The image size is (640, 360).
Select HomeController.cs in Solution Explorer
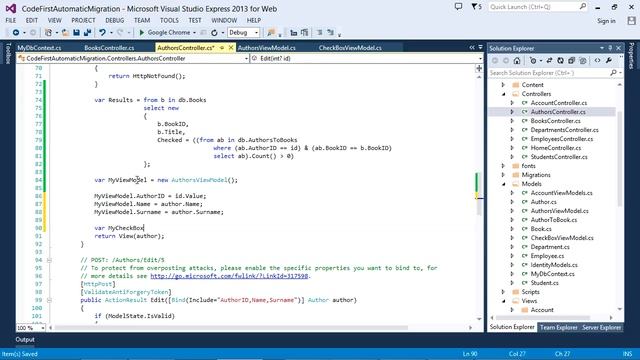point(556,148)
